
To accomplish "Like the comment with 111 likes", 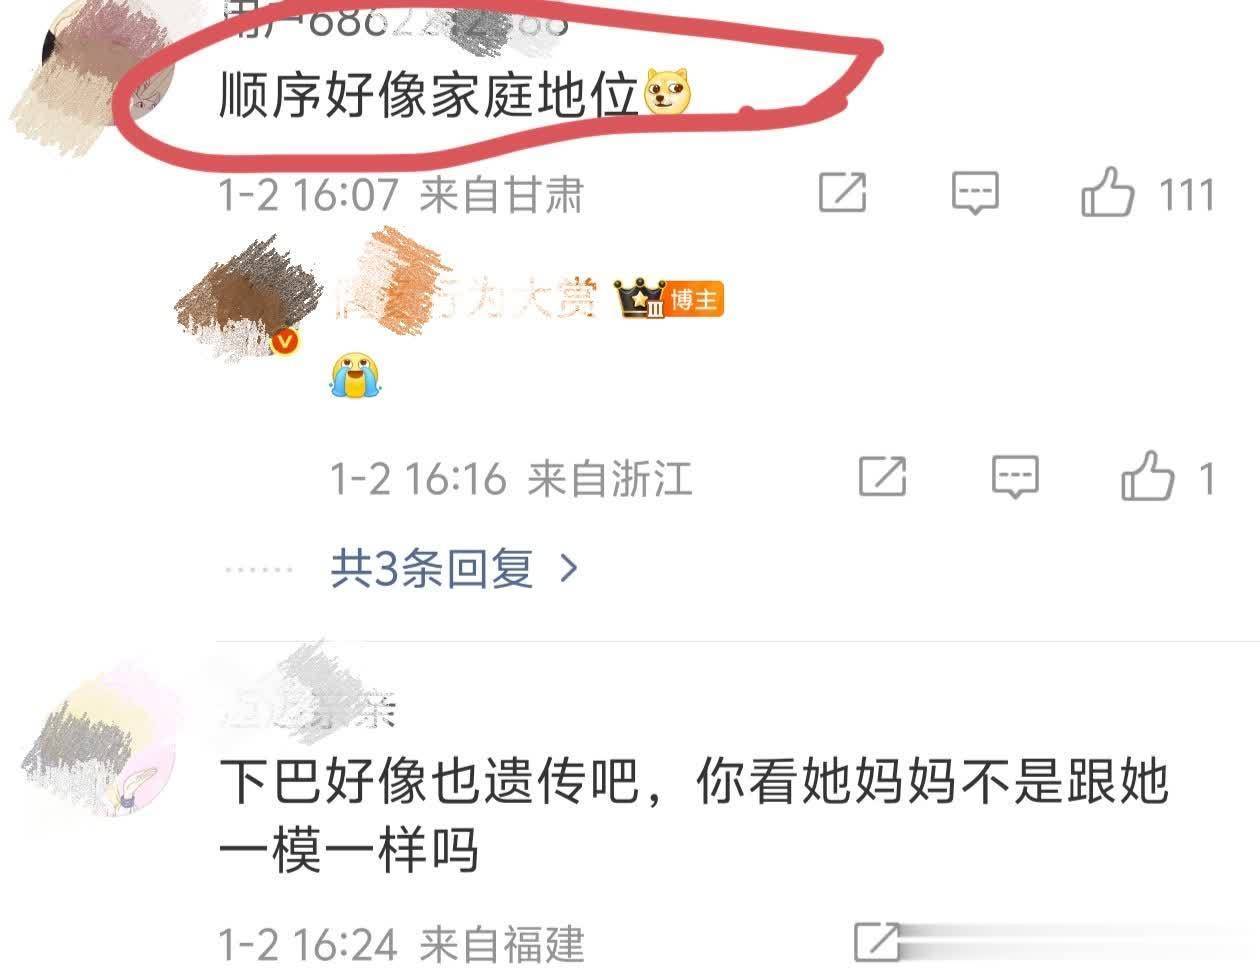I will click(x=1107, y=191).
